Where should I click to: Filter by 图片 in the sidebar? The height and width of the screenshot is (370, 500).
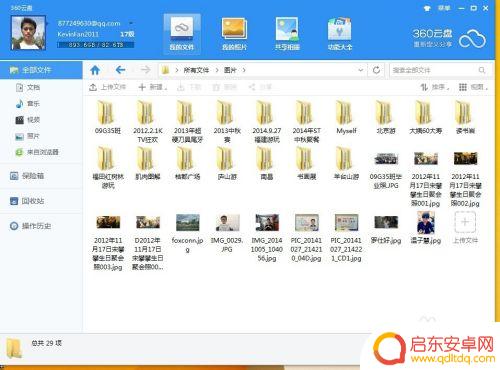point(28,136)
